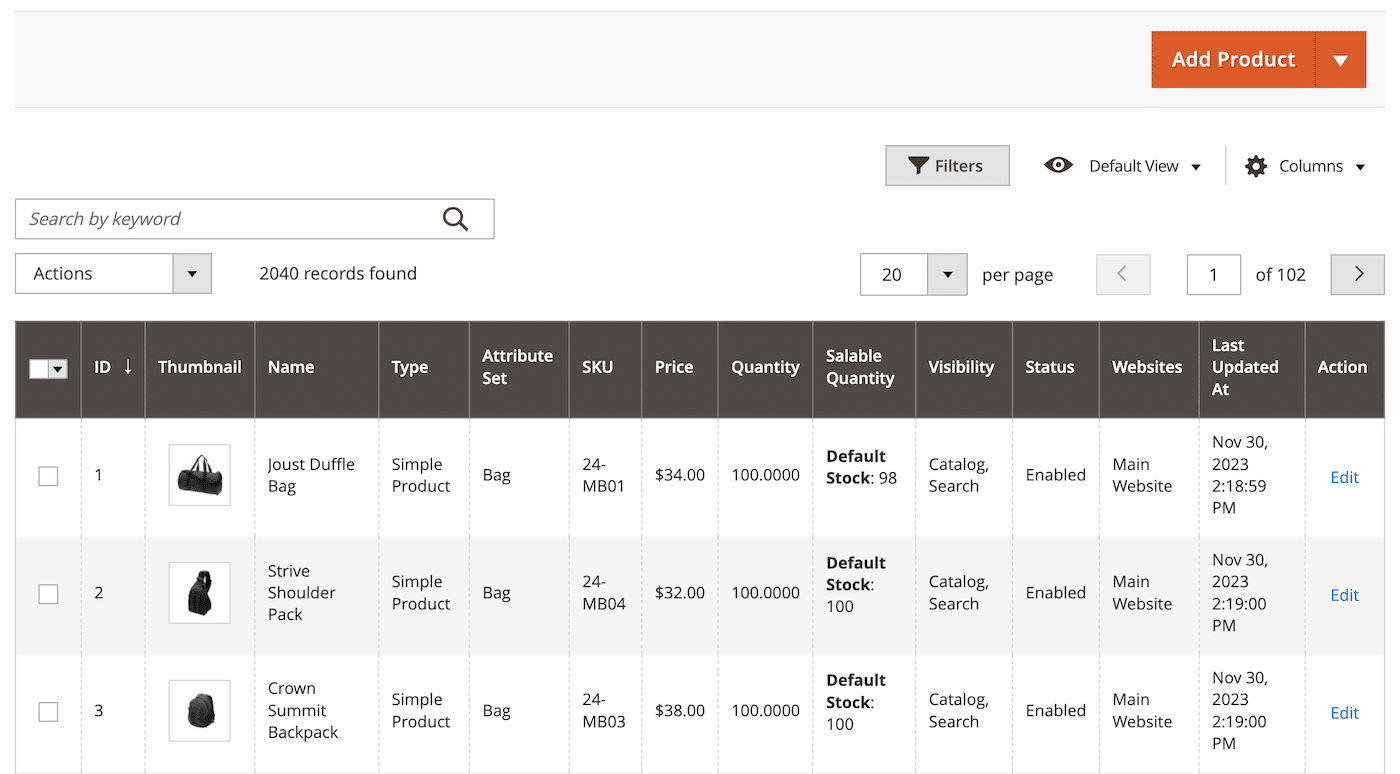1400x774 pixels.
Task: Go to next page with right arrow
Action: point(1357,274)
